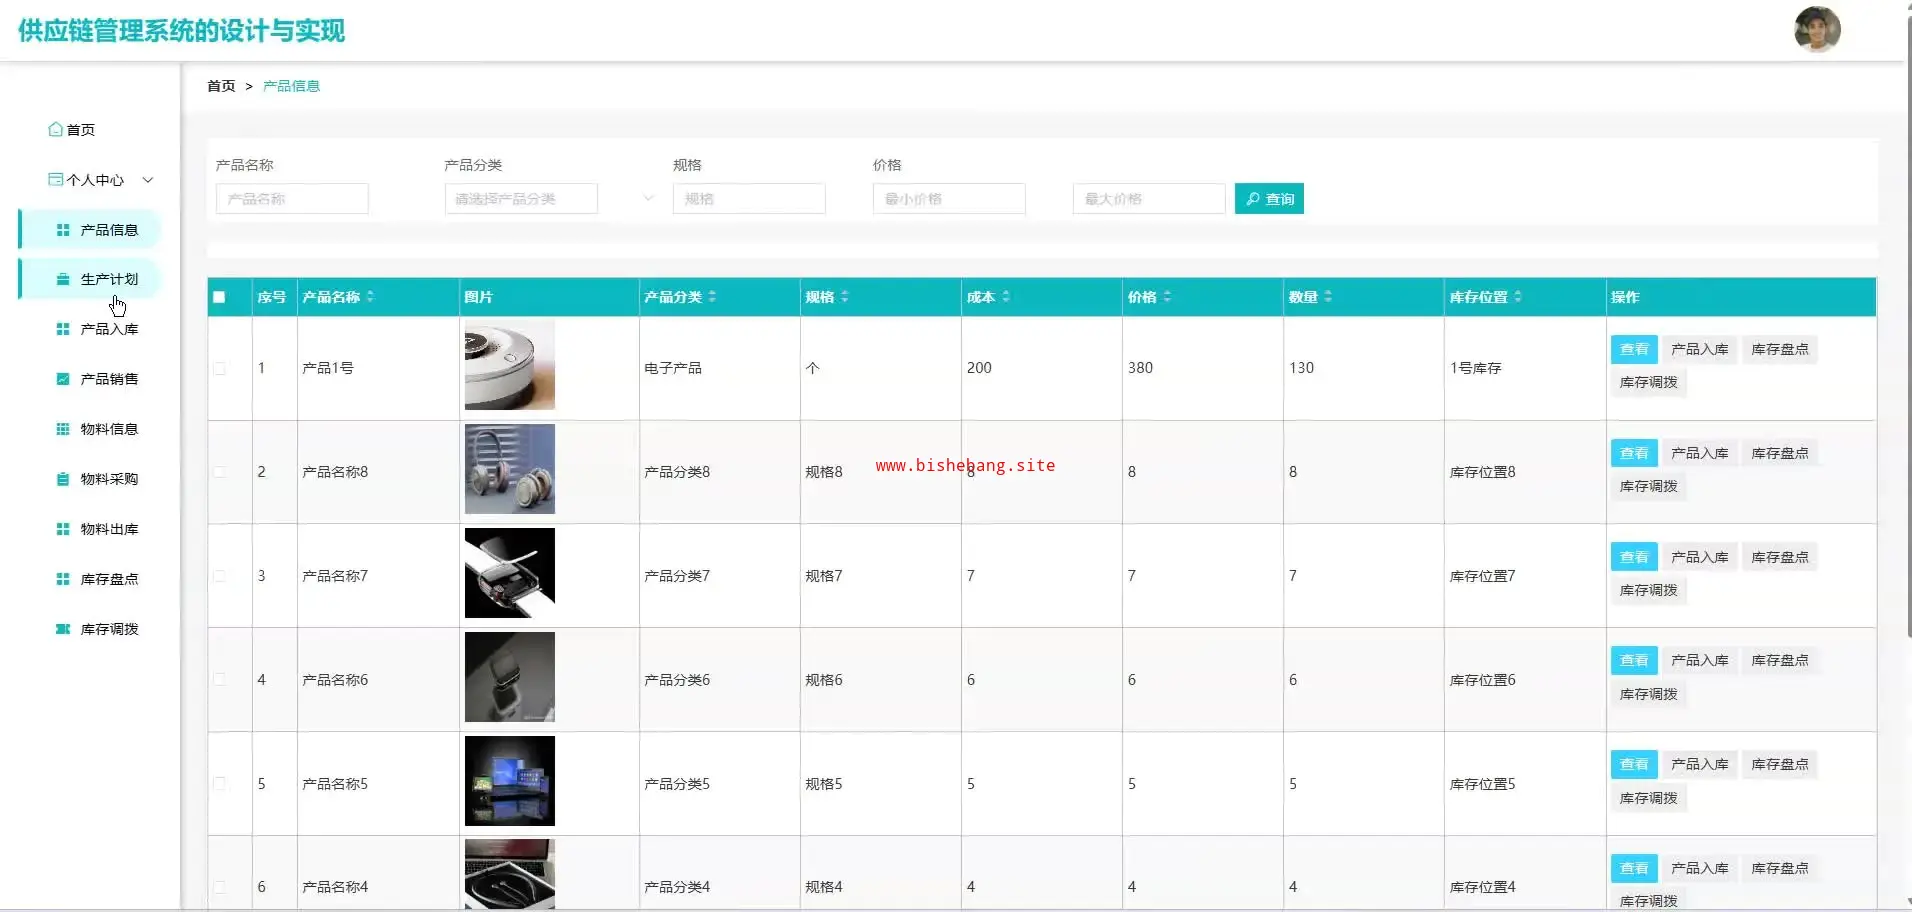1912x912 pixels.
Task: Click the 物料采购 clipboard icon
Action: (x=63, y=479)
